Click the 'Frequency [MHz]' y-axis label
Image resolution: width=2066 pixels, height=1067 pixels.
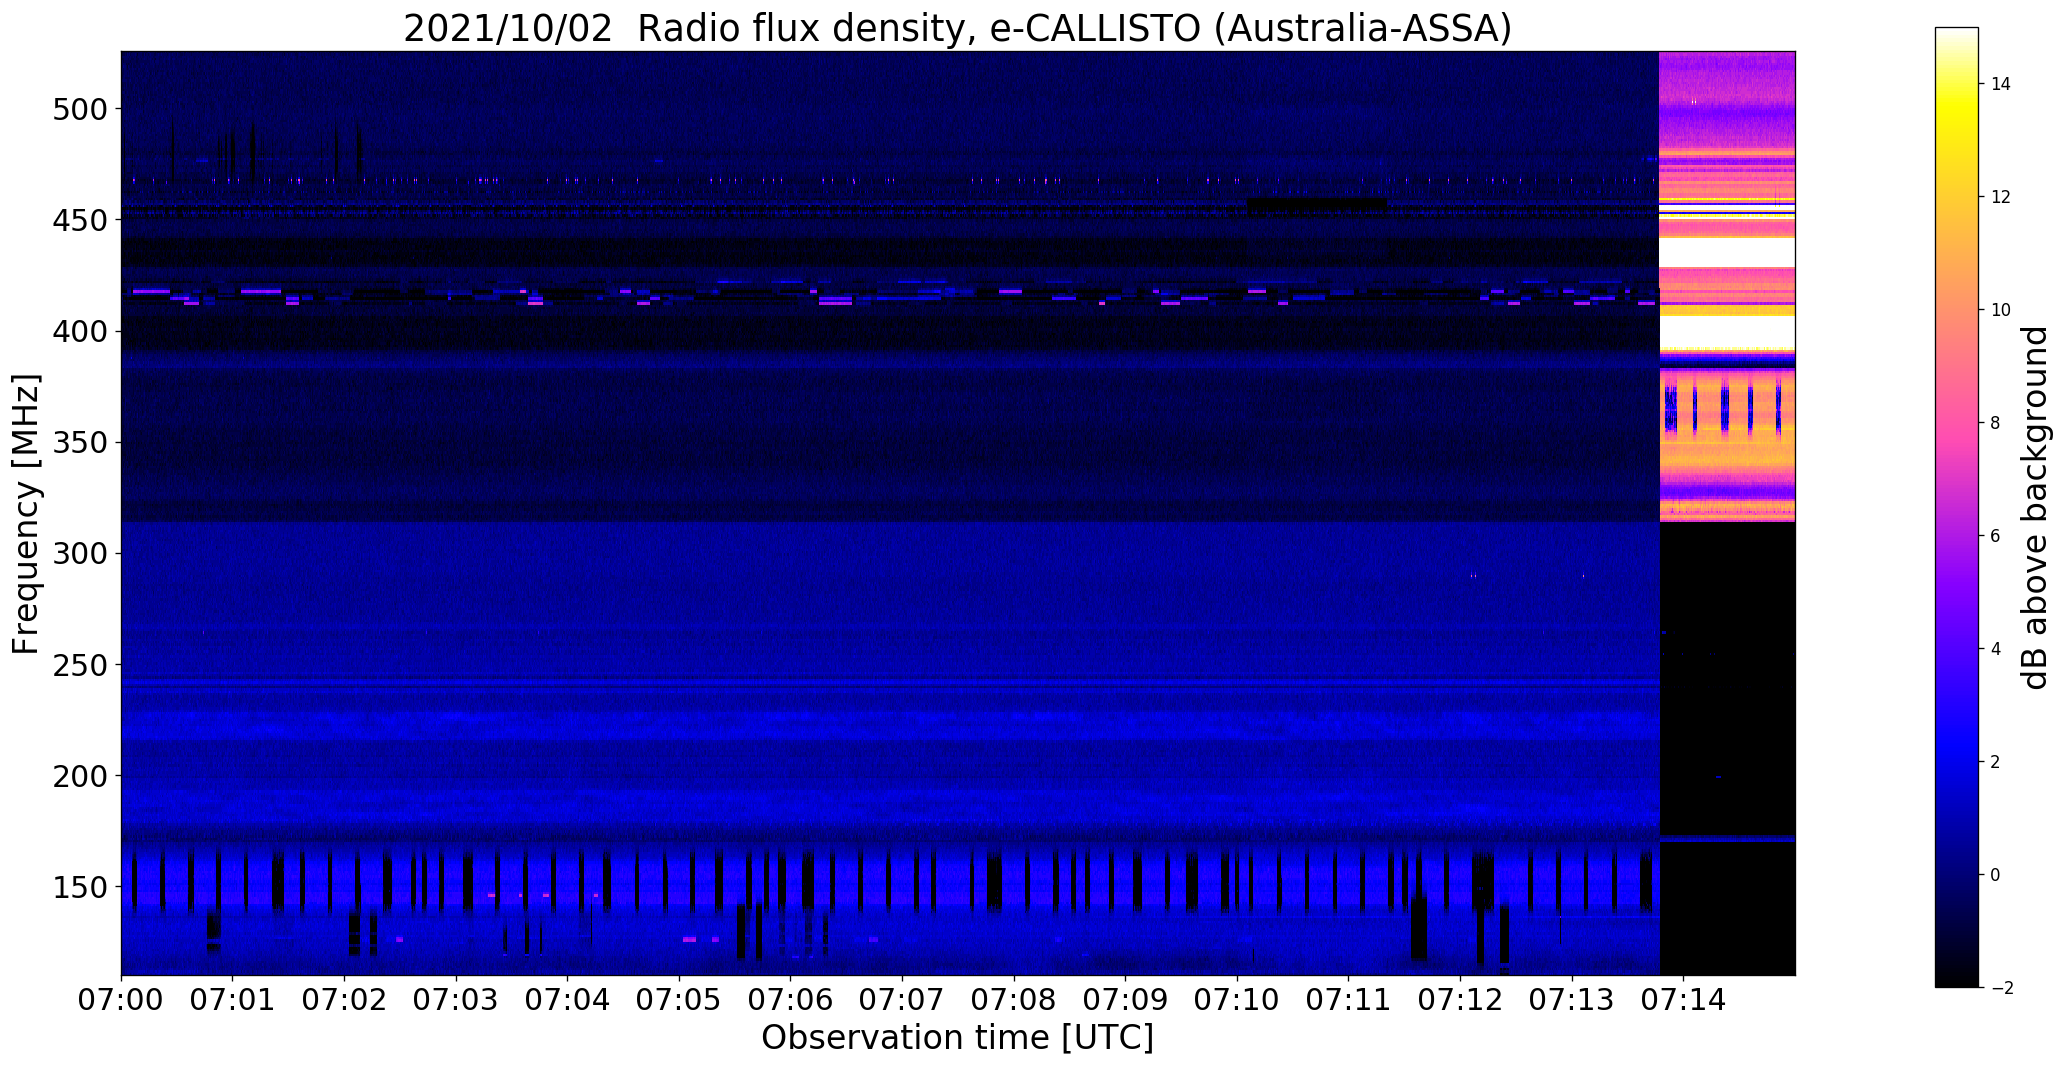click(x=26, y=514)
